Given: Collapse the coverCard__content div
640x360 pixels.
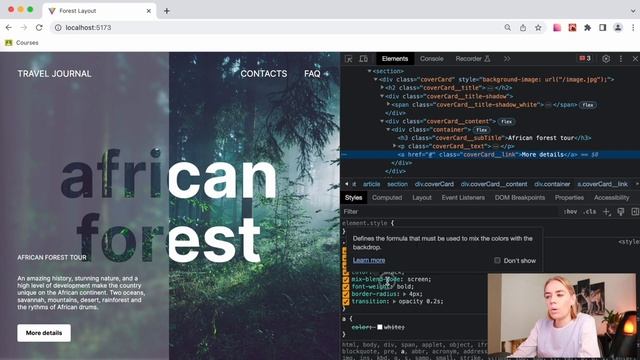Looking at the screenshot, I should coord(382,121).
